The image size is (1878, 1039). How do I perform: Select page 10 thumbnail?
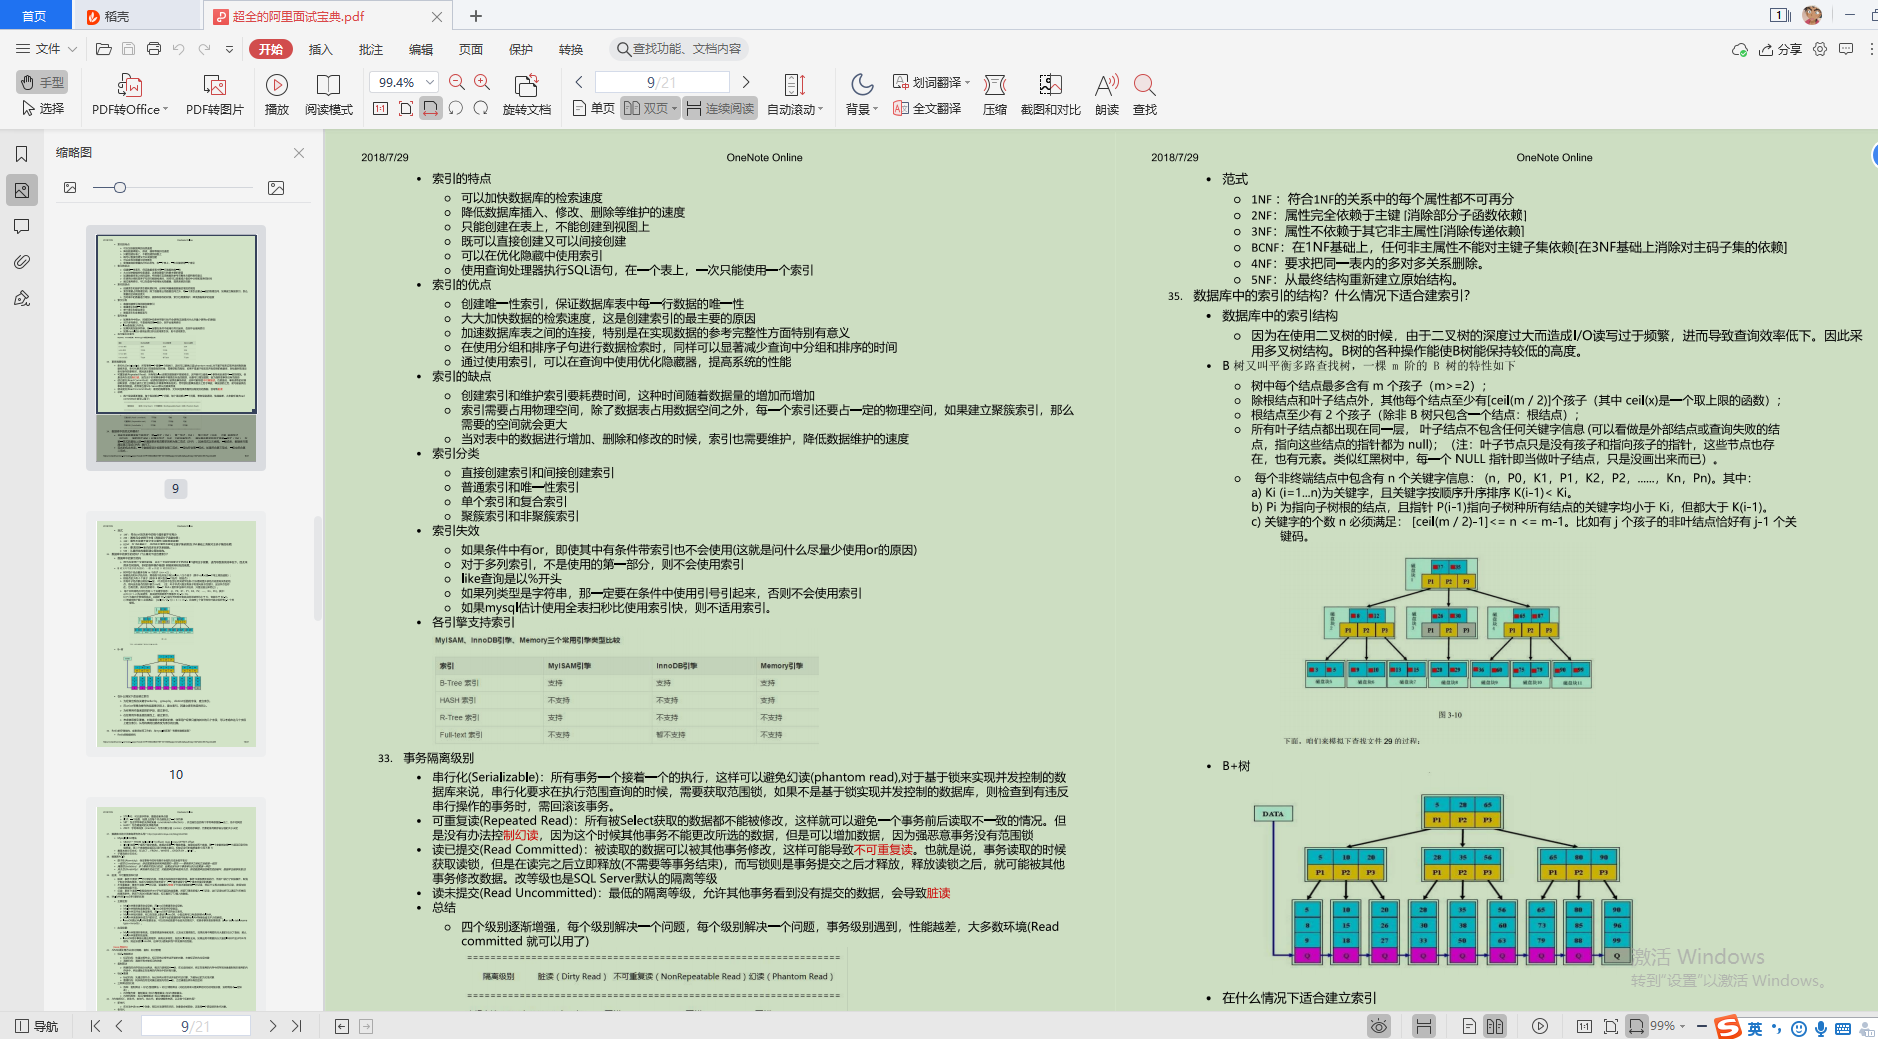[x=176, y=634]
